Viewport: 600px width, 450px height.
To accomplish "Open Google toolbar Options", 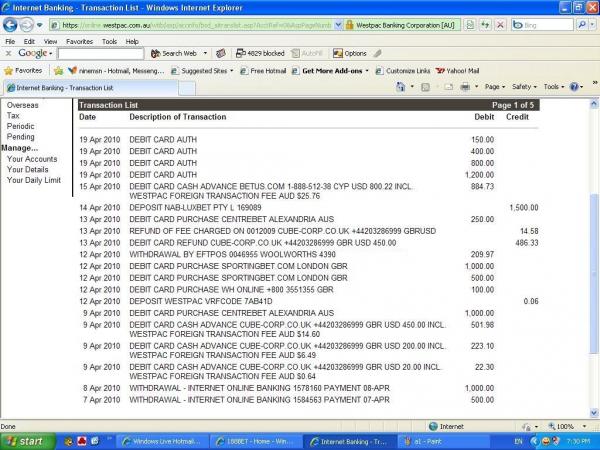I will [351, 53].
